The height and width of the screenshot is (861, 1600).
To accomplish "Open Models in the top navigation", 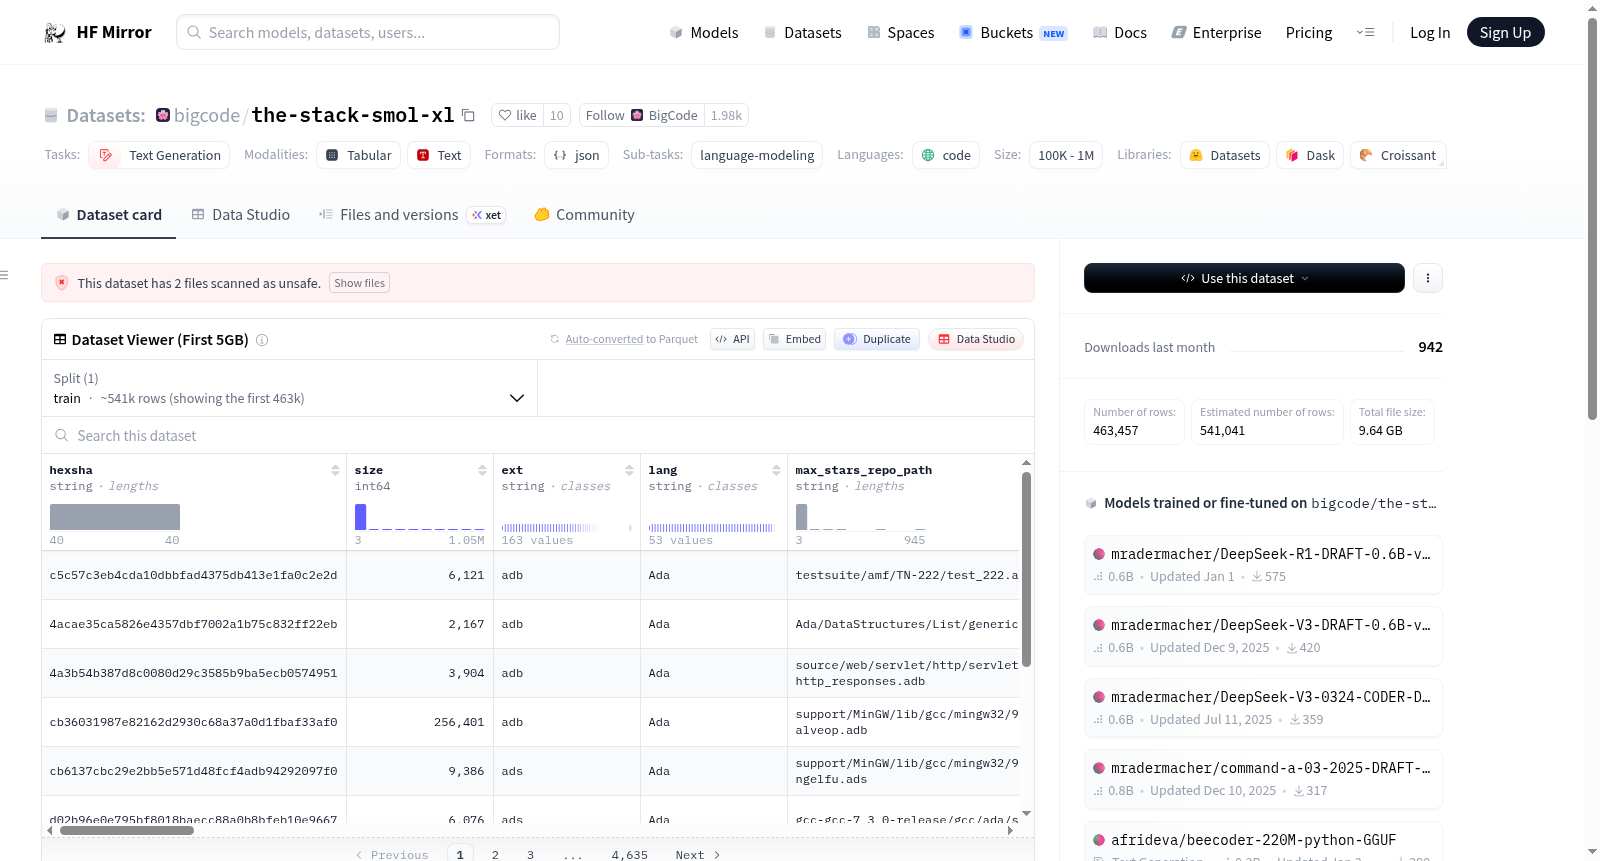I will 704,33.
